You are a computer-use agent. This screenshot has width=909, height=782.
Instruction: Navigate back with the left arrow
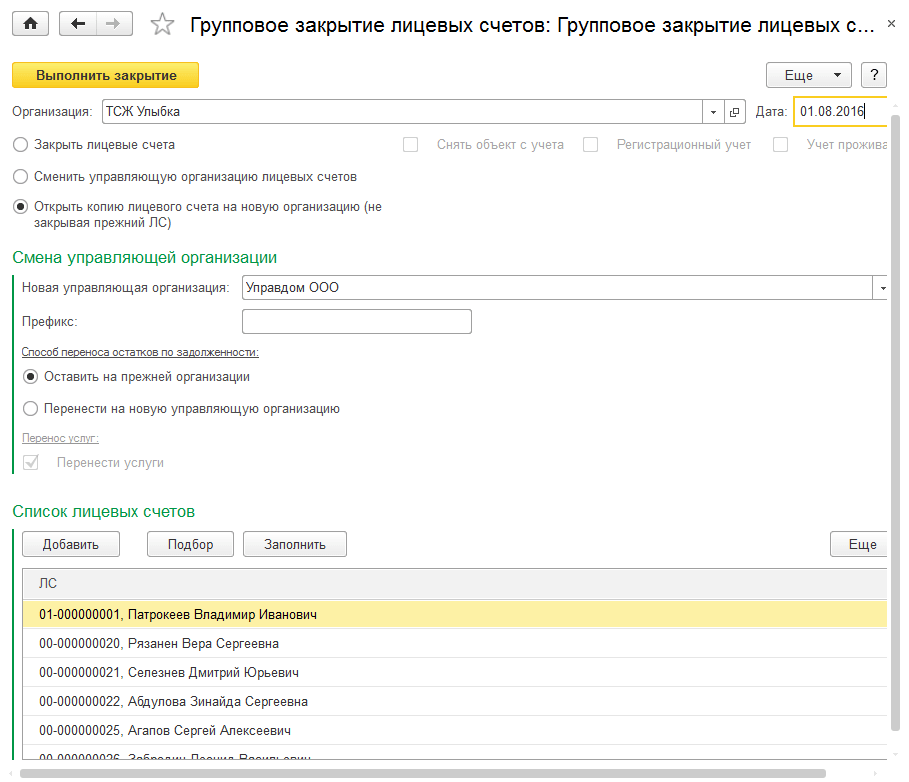point(78,24)
